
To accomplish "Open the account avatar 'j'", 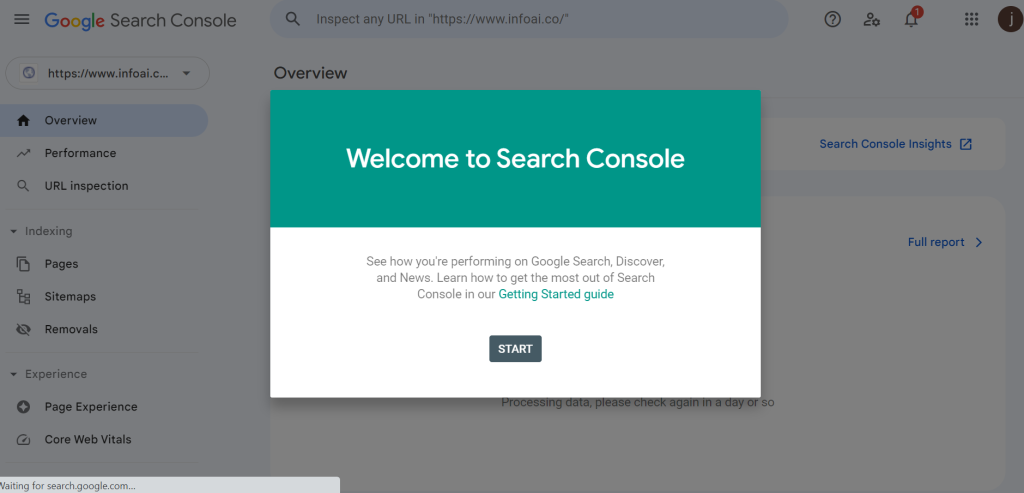I will tap(1011, 19).
